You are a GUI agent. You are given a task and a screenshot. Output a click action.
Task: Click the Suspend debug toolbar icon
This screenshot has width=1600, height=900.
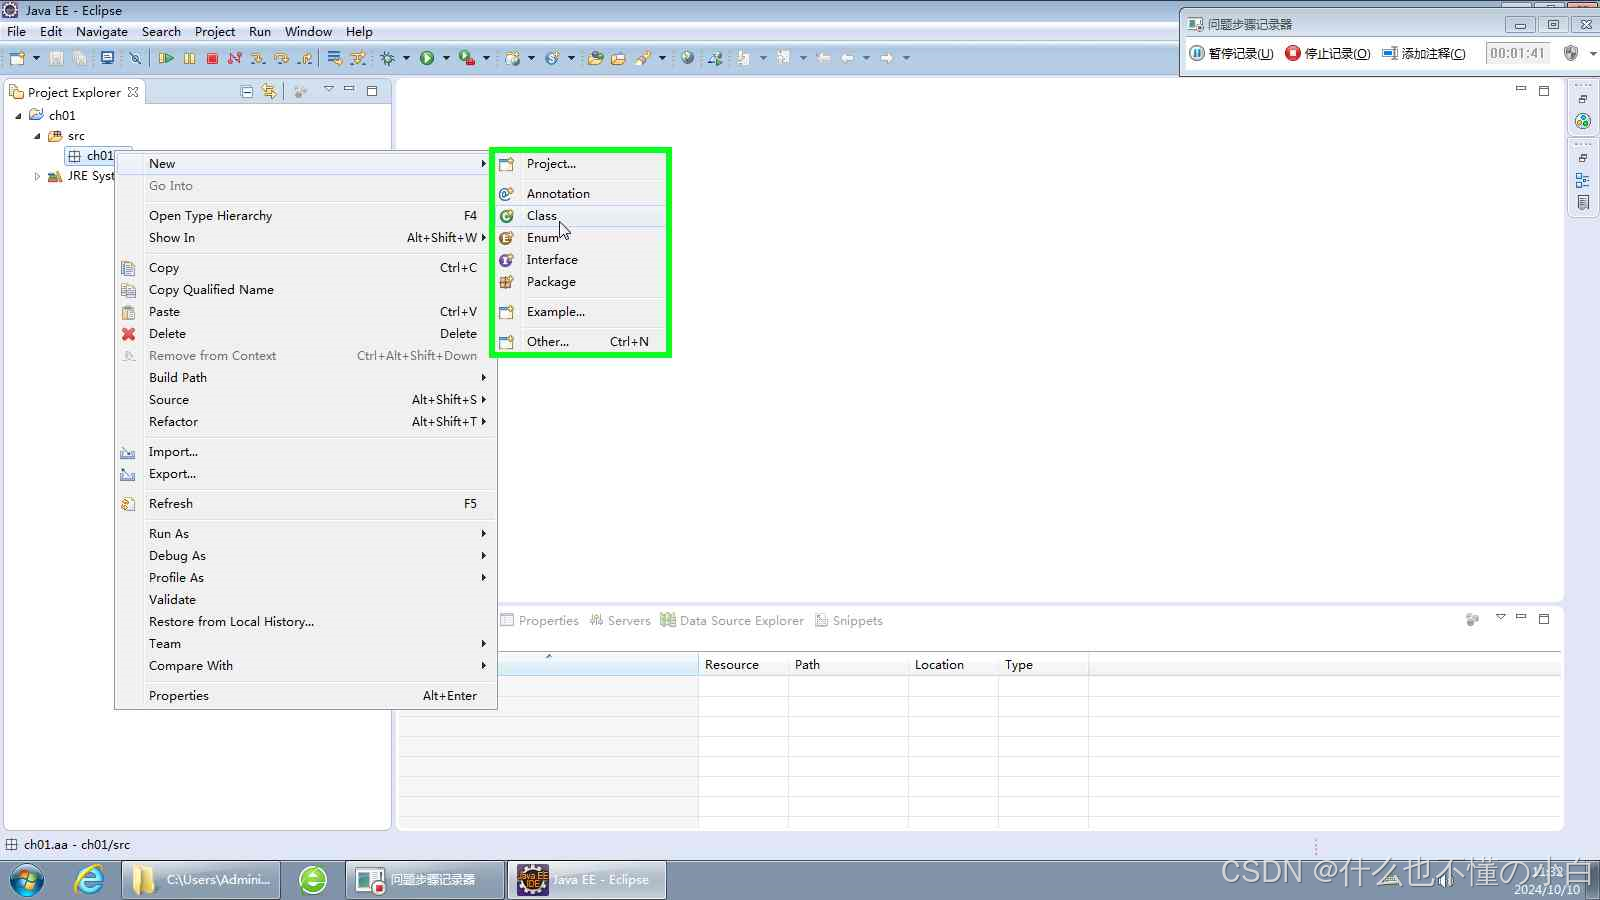pyautogui.click(x=189, y=58)
